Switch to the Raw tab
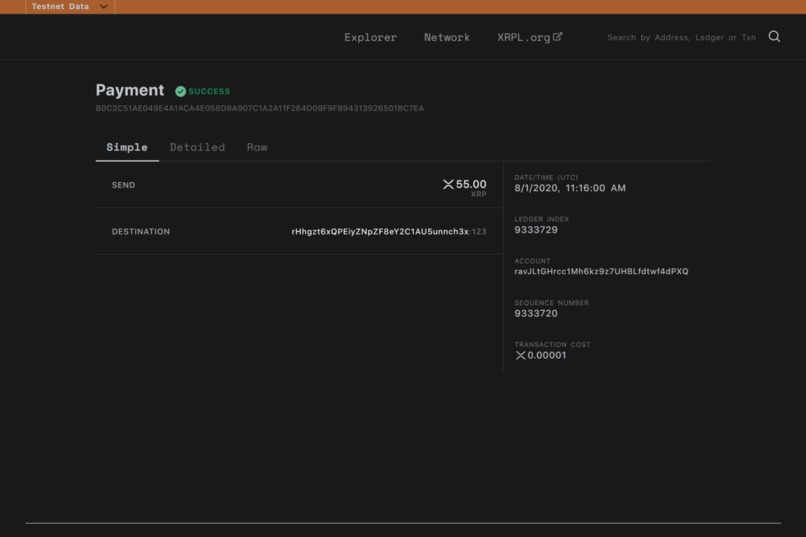806x537 pixels. click(257, 147)
